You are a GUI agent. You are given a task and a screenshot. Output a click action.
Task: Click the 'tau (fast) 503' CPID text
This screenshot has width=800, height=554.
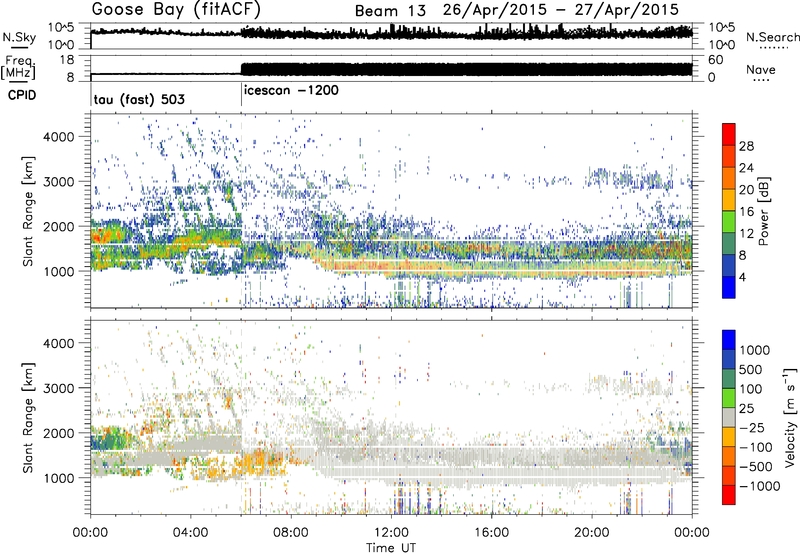pos(139,99)
